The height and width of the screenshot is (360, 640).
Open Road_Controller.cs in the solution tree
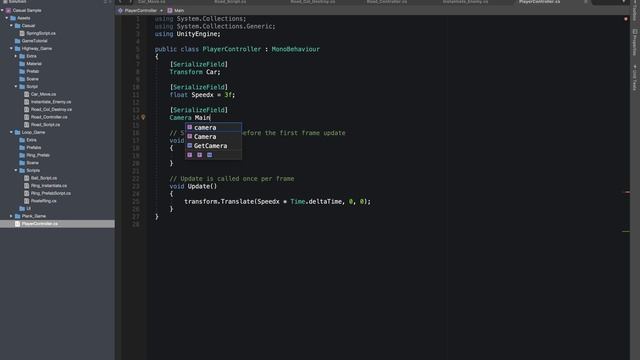pos(49,117)
